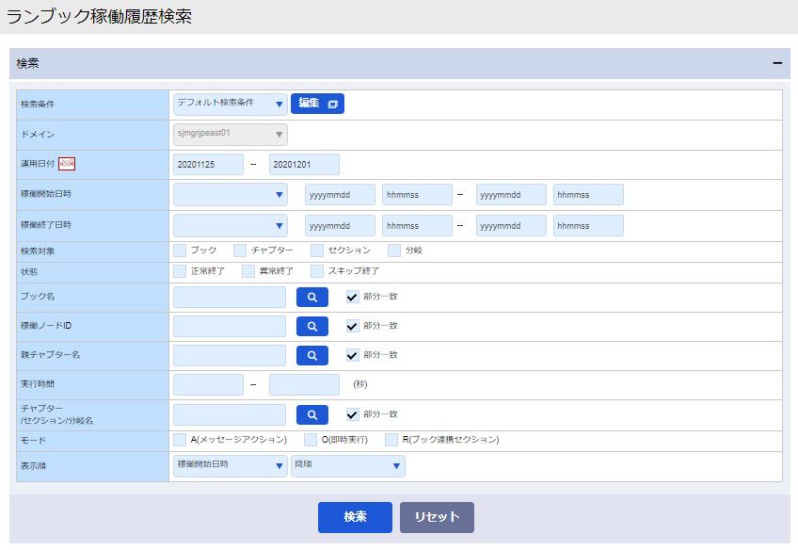Click 稼働開始日時 second hhmmss field
This screenshot has height=550, width=798.
point(588,195)
